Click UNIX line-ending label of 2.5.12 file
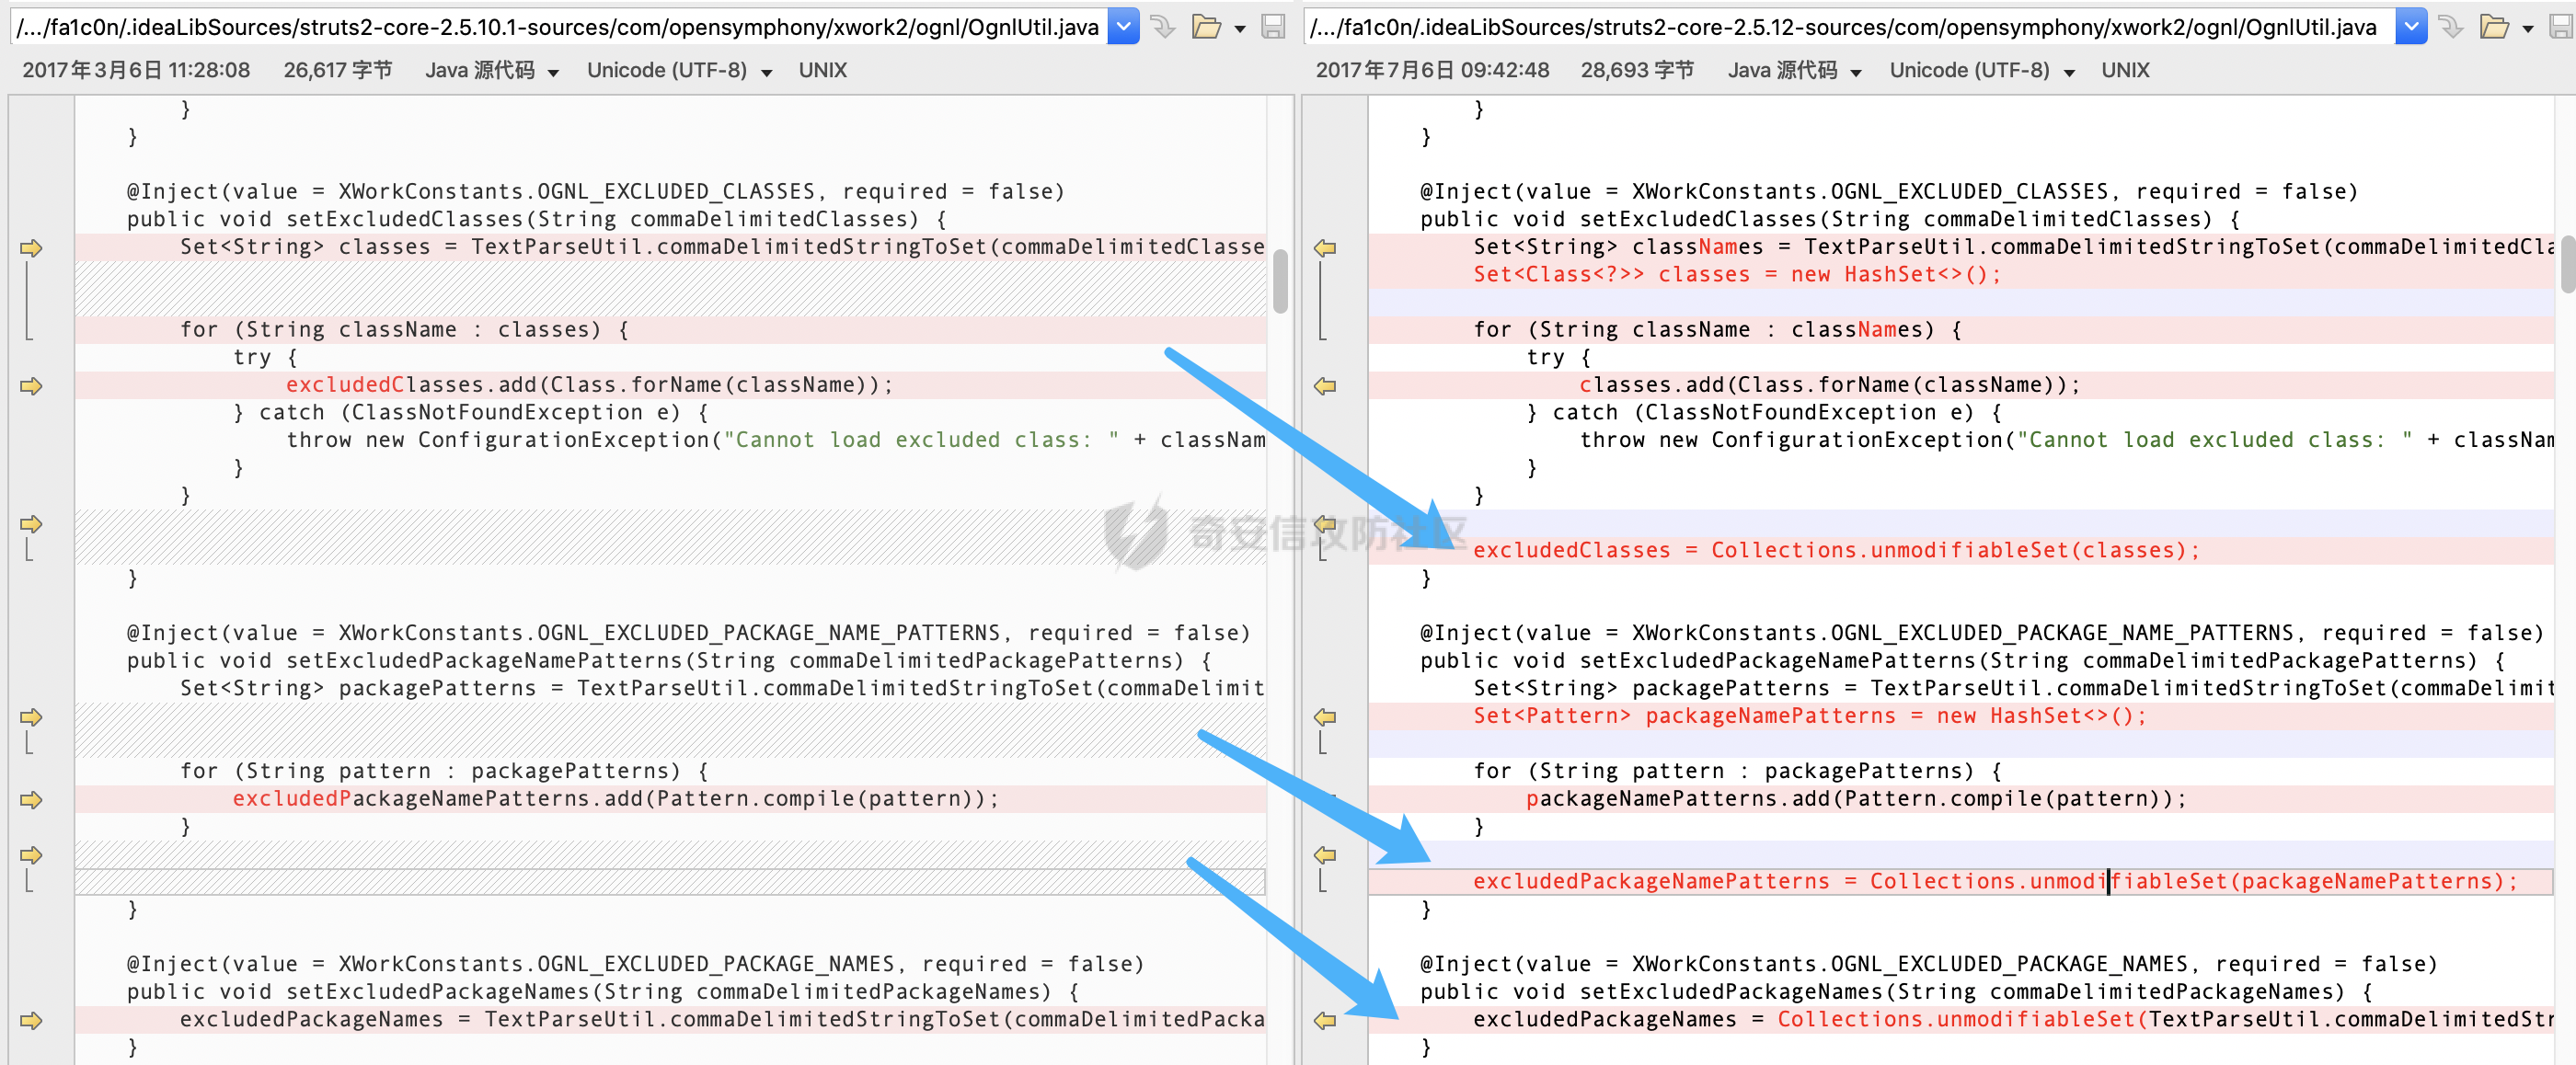The height and width of the screenshot is (1065, 2576). pyautogui.click(x=2125, y=71)
